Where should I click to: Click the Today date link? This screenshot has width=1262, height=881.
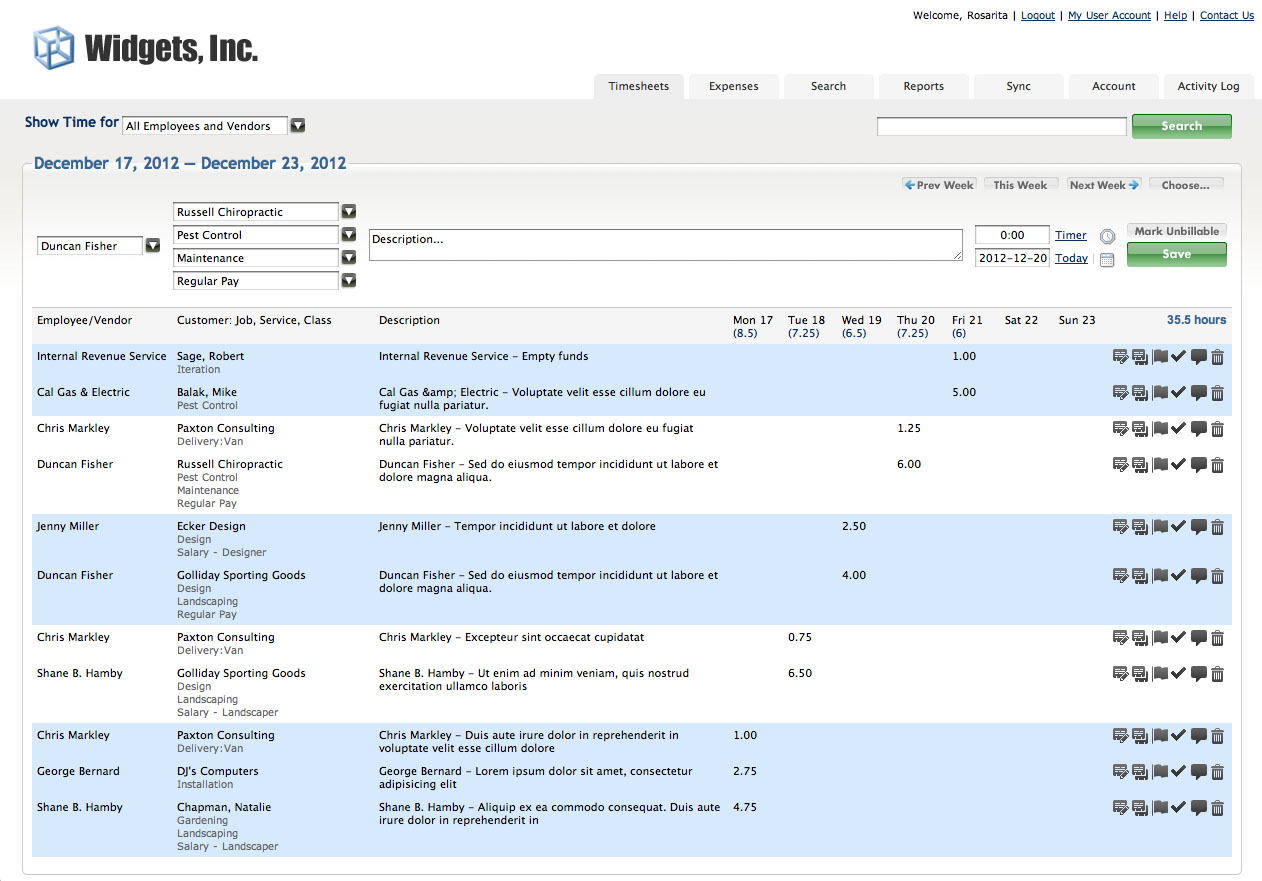point(1071,259)
